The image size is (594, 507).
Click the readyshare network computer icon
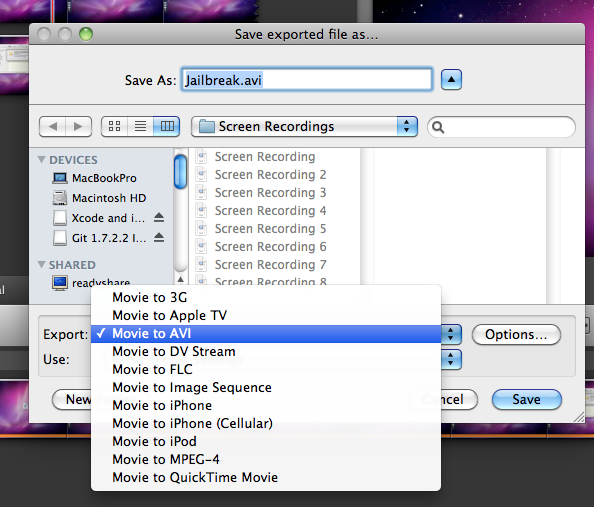60,283
